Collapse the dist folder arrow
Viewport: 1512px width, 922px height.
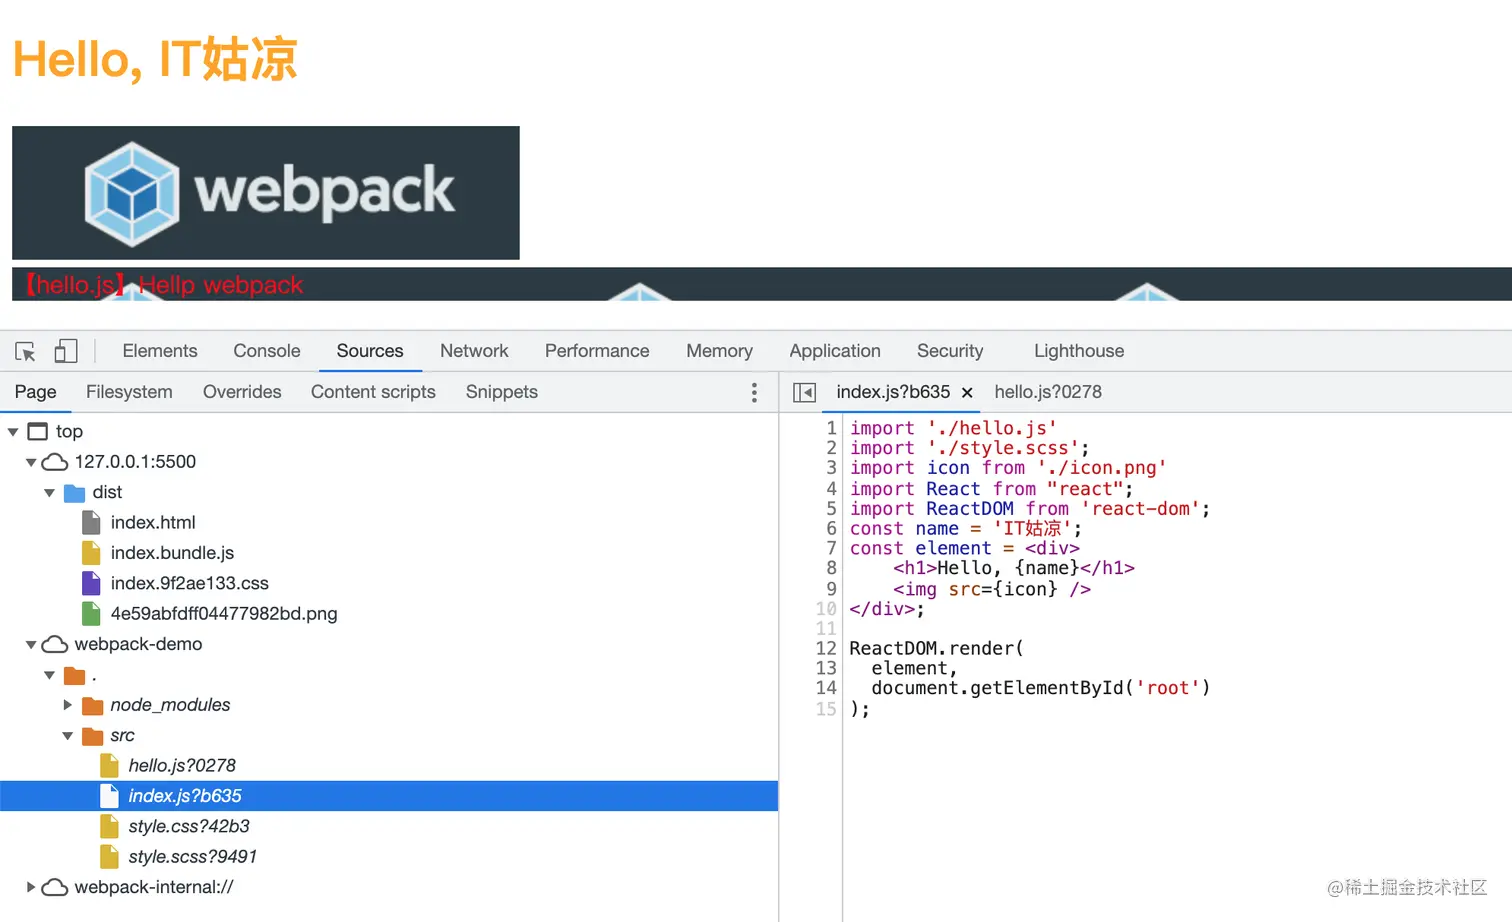[49, 493]
